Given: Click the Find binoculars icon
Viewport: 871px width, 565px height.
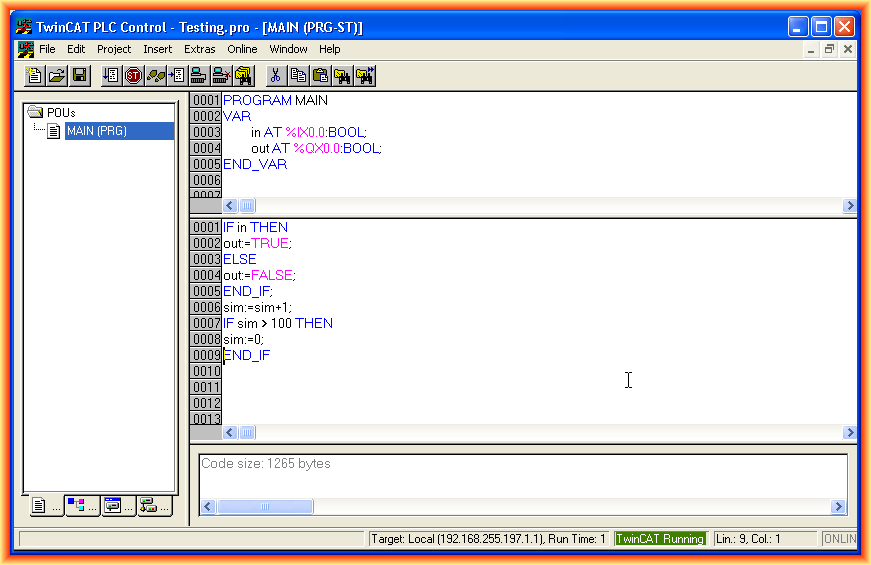Looking at the screenshot, I should [x=342, y=75].
